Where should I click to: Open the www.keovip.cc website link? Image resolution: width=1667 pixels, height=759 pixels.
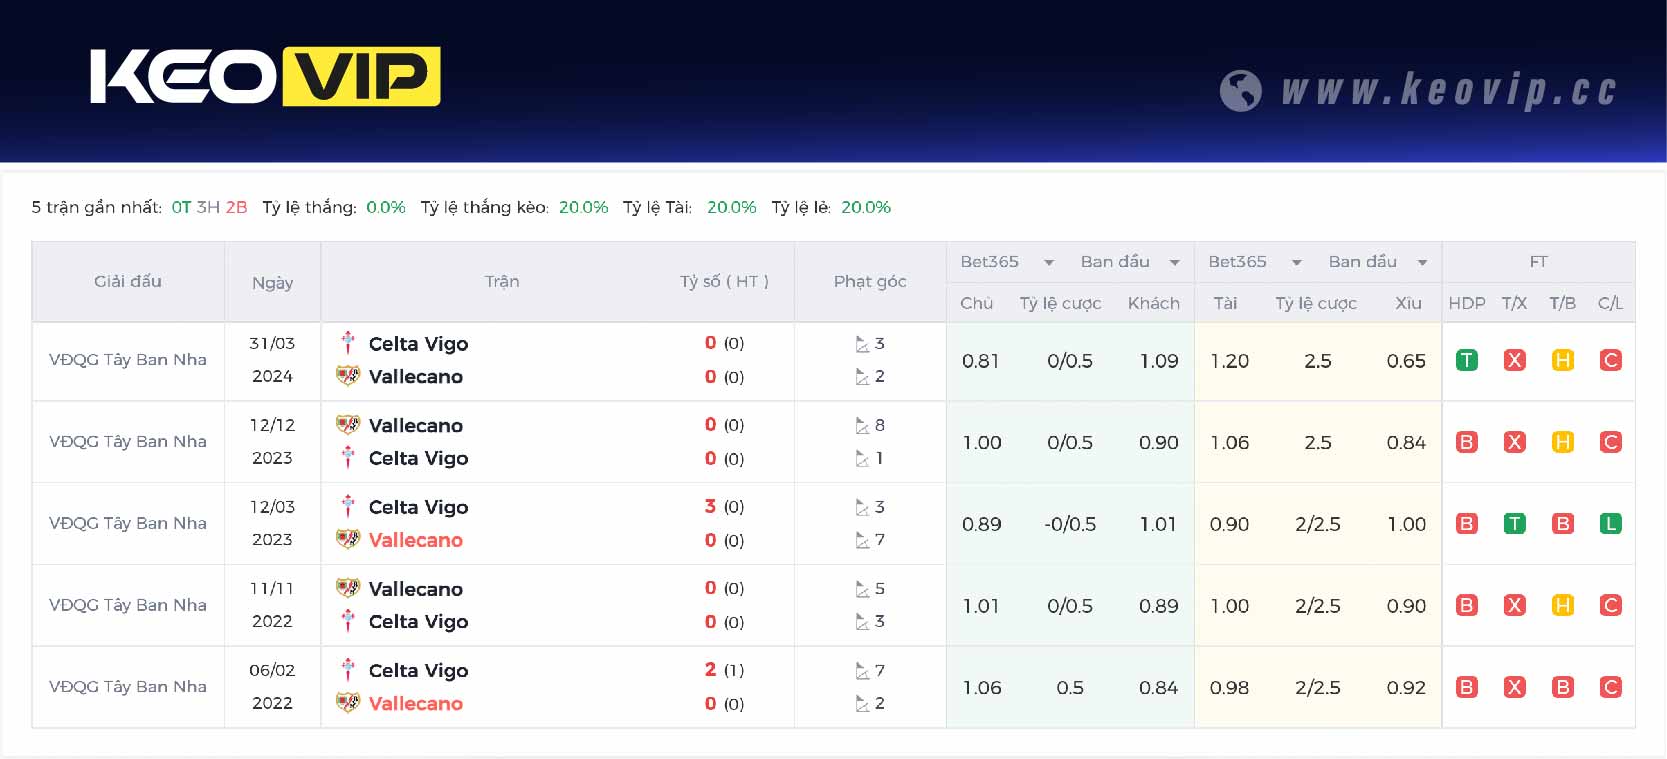click(1448, 90)
